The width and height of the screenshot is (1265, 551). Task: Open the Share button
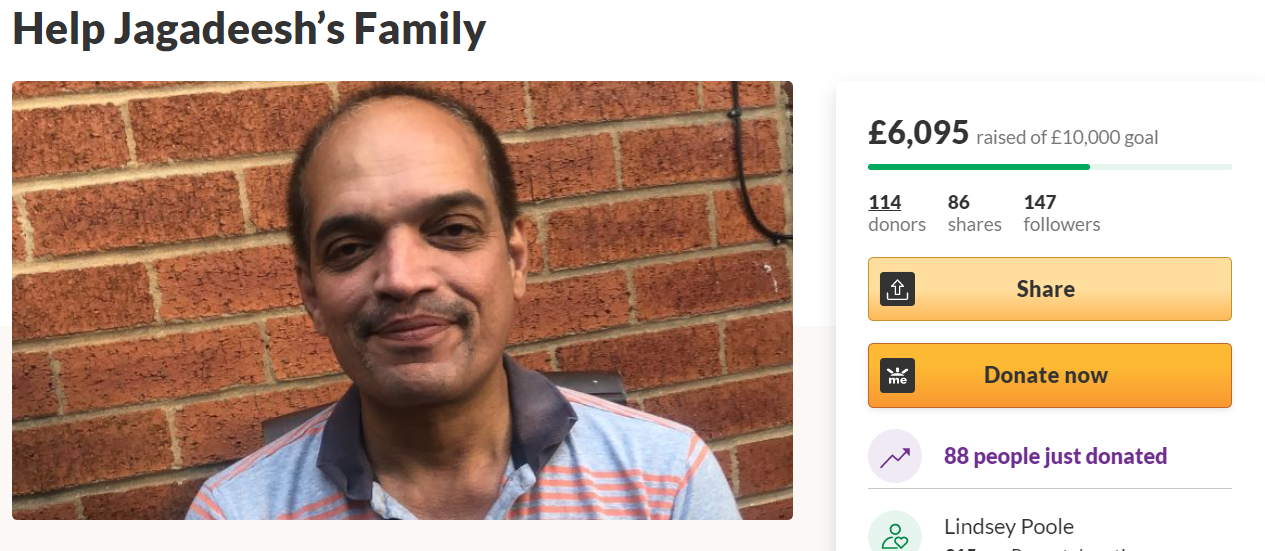1049,289
